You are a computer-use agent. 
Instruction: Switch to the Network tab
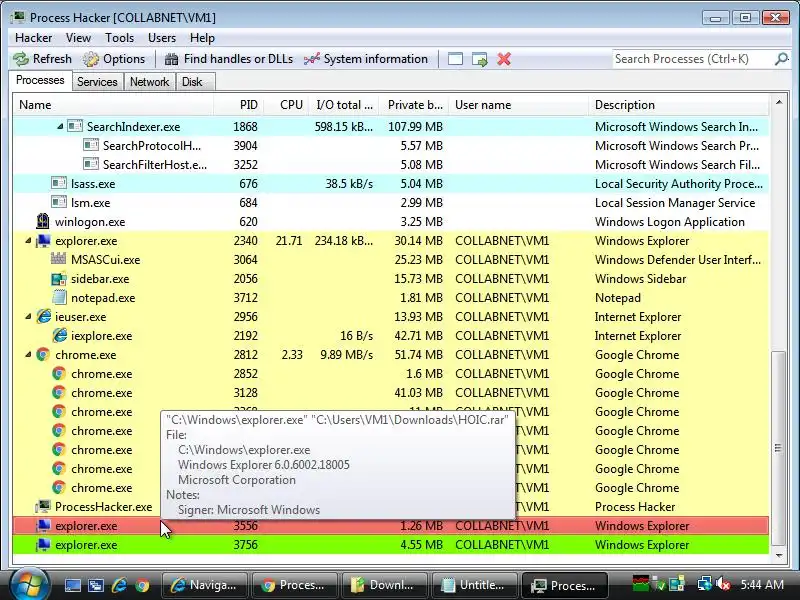click(x=149, y=82)
